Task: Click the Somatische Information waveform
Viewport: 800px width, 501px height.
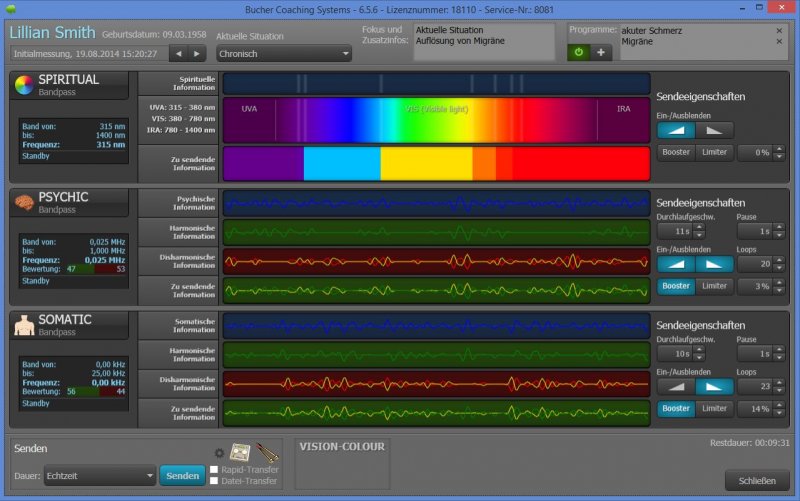Action: (436, 325)
